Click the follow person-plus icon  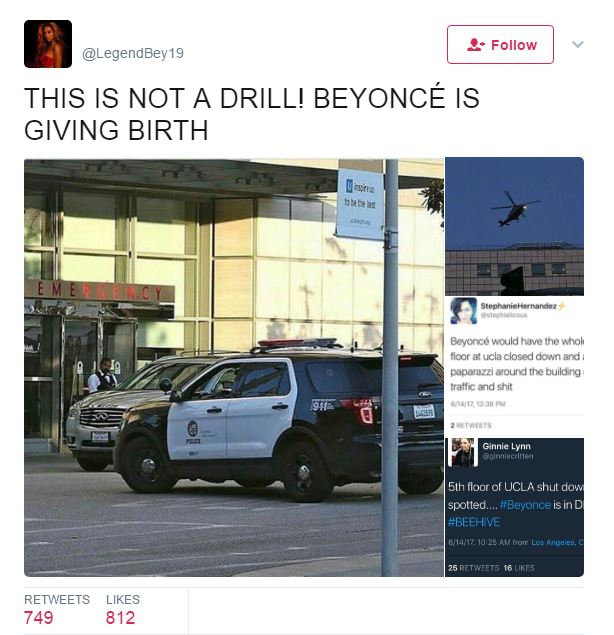(476, 45)
